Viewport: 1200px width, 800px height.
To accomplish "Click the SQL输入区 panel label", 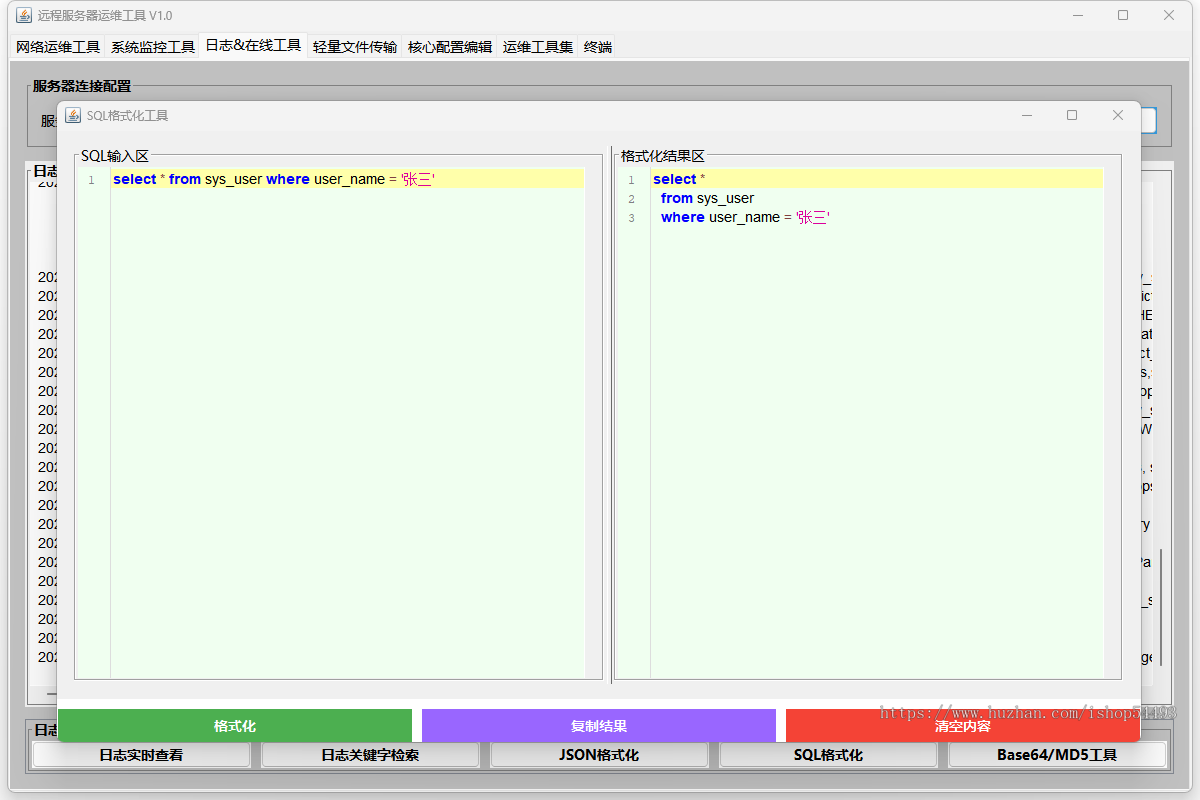I will click(x=115, y=156).
